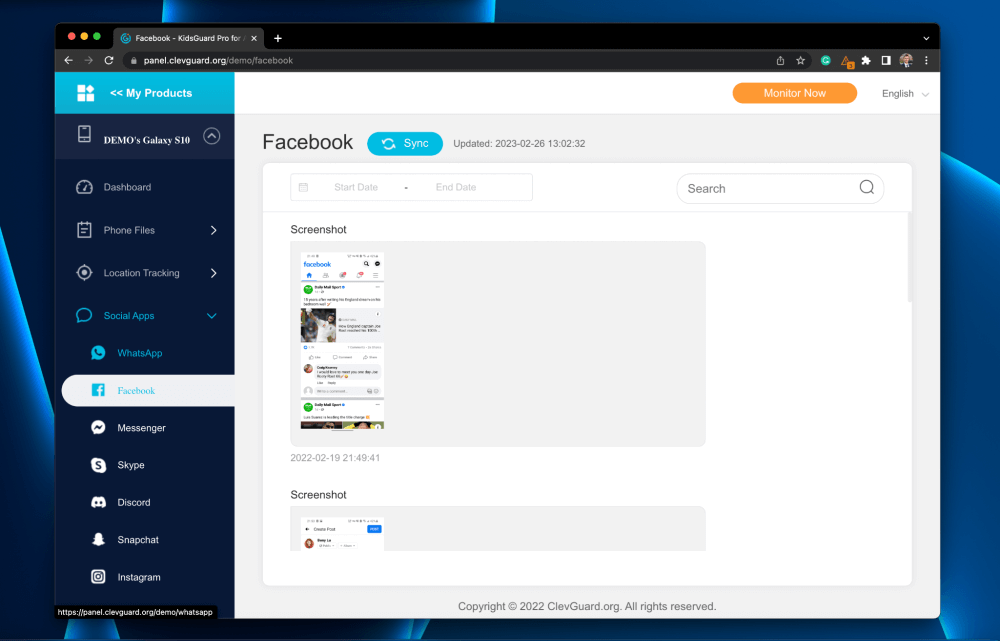Open the English language dropdown

click(x=905, y=94)
